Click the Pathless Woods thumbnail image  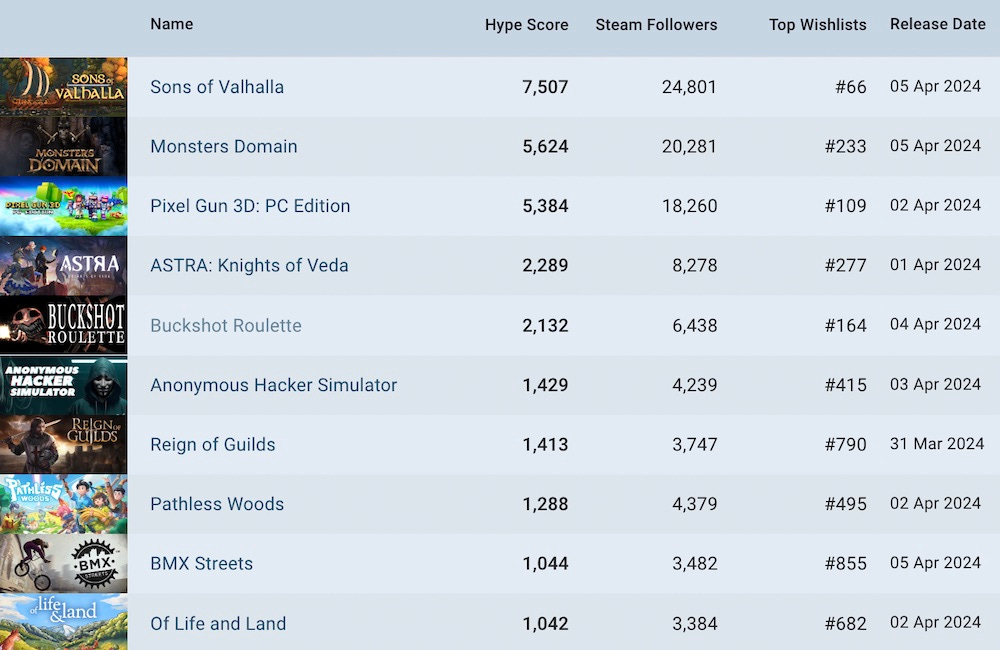point(64,504)
